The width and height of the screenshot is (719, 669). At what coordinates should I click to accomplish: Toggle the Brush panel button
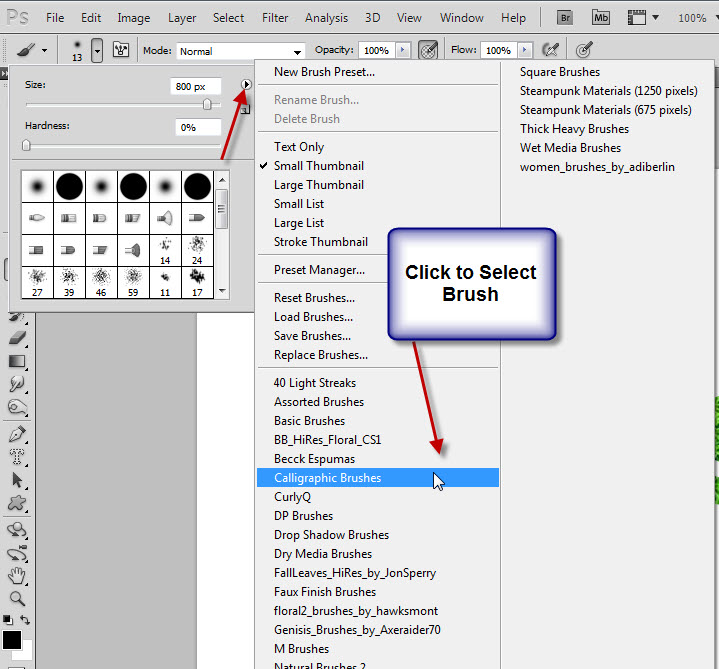coord(121,50)
